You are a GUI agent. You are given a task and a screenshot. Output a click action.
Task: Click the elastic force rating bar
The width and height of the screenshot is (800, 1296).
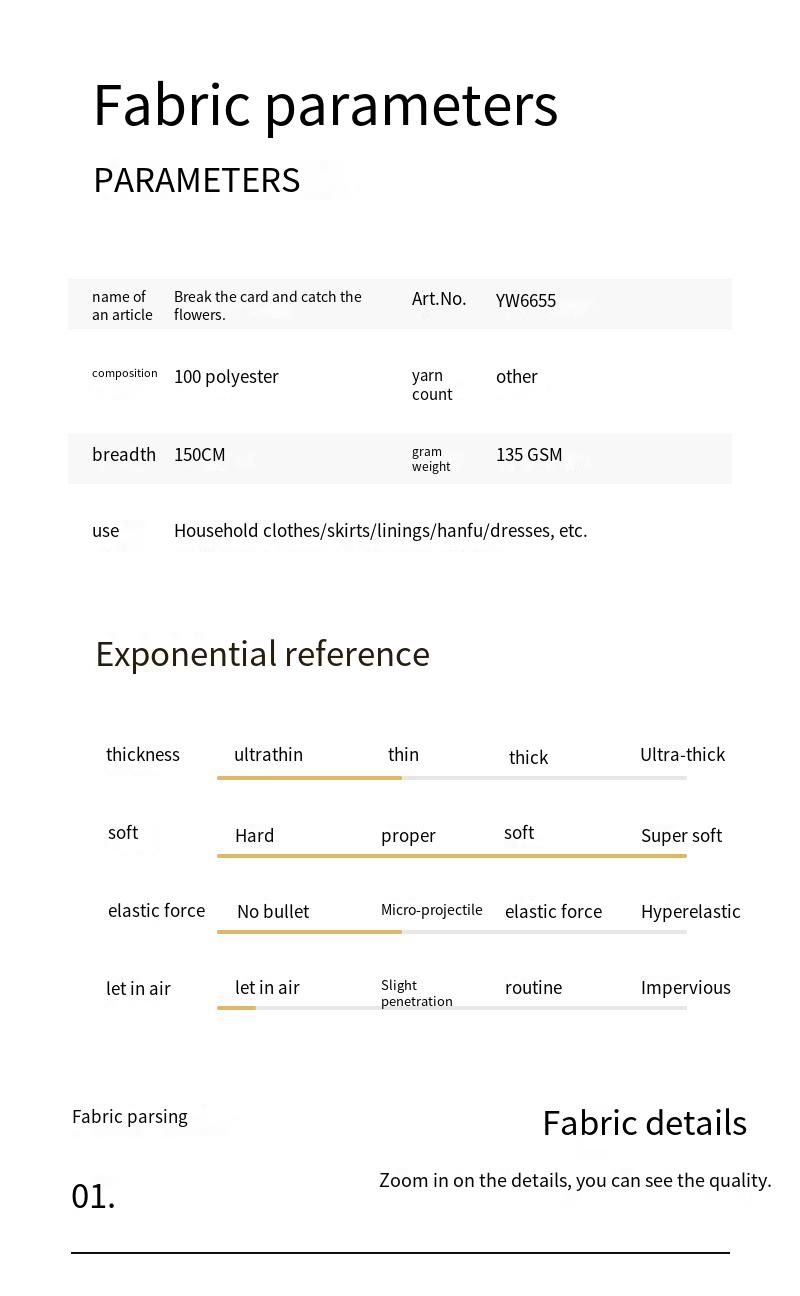point(451,932)
